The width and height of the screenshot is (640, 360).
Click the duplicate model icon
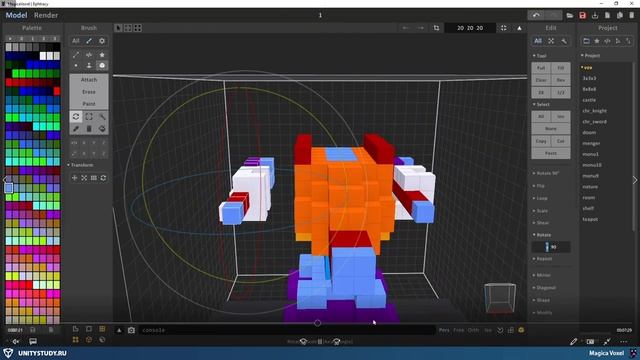pyautogui.click(x=620, y=16)
